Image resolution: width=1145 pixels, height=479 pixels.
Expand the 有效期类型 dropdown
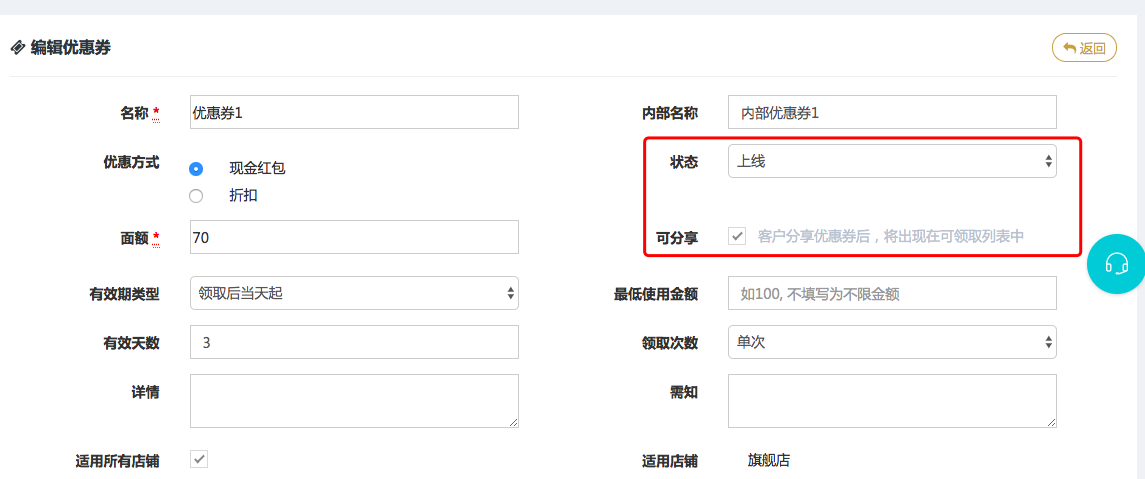pos(354,293)
